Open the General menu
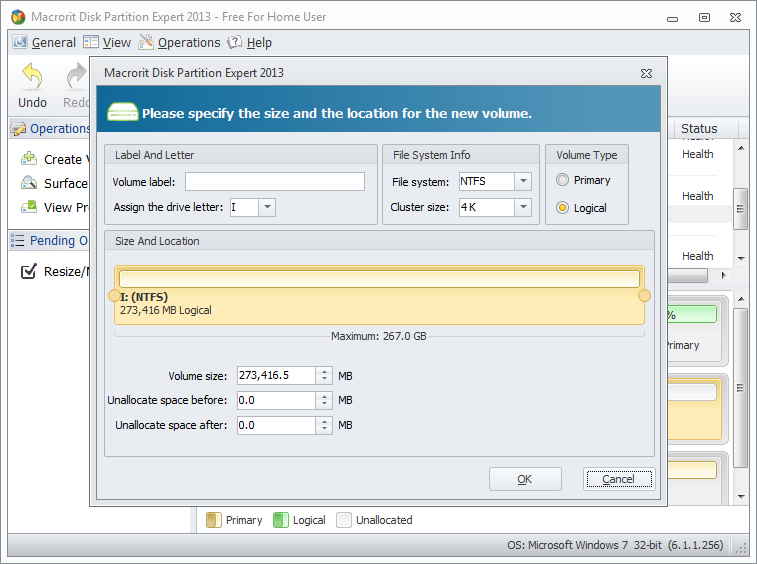The height and width of the screenshot is (564, 757). 54,42
